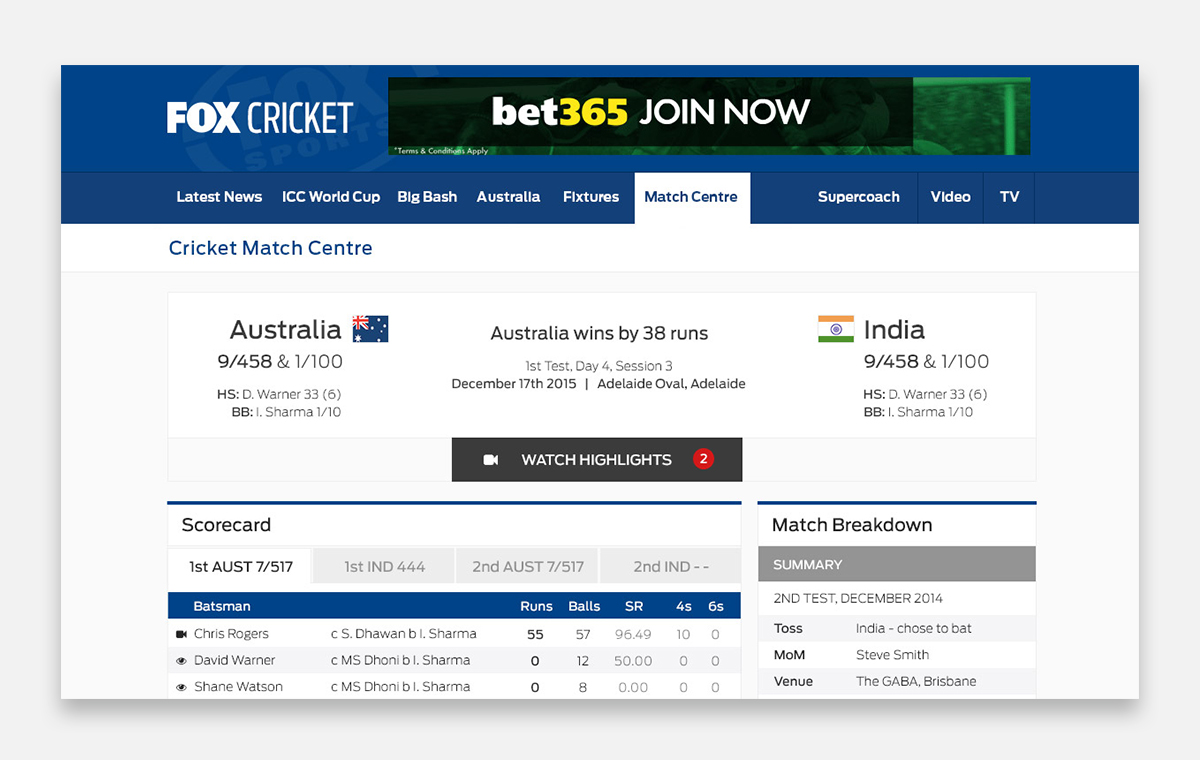Screen dimensions: 1200x760
Task: Open the Fixtures page
Action: [x=591, y=197]
